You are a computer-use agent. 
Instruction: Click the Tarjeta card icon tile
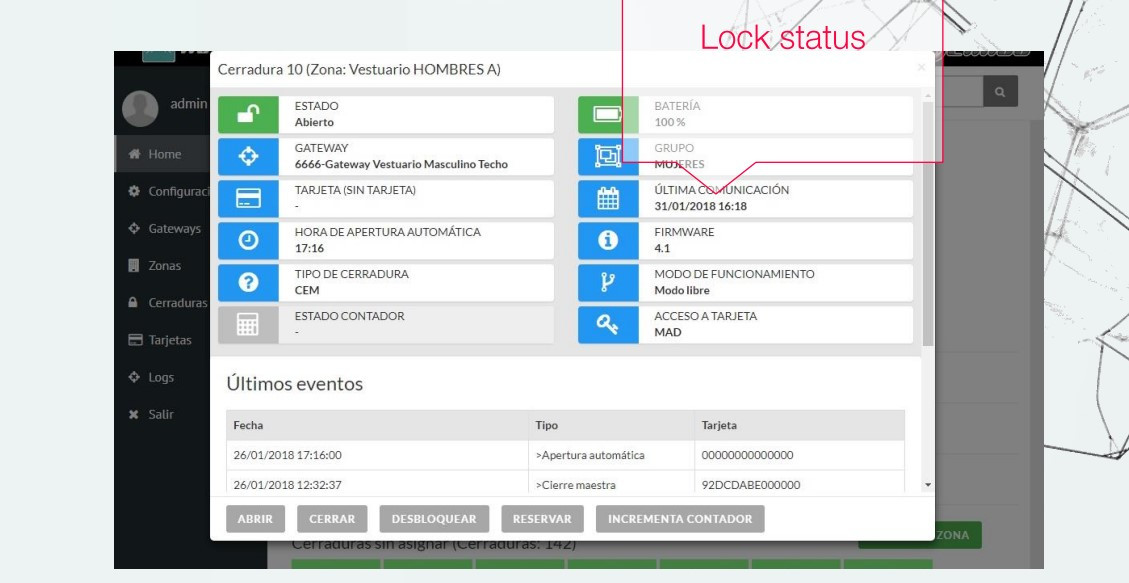click(x=248, y=199)
